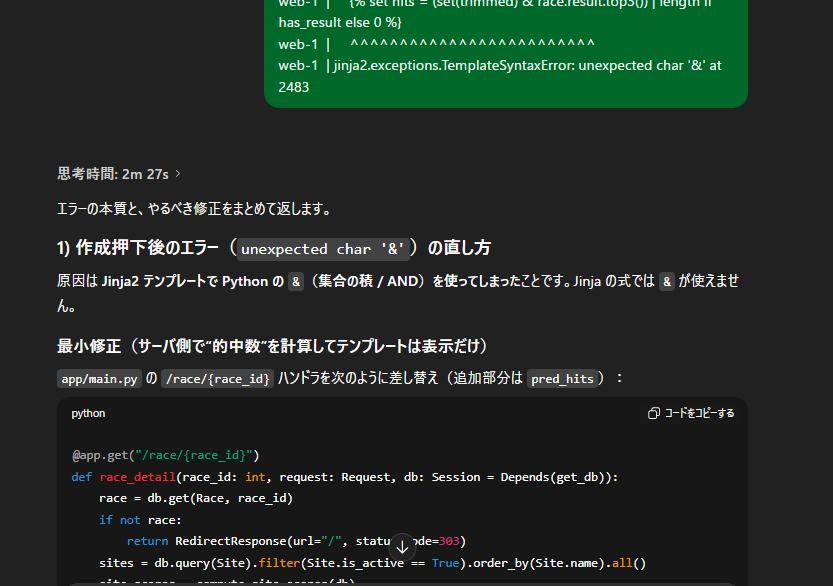Screen dimensions: 833x586
Task: Click the race = db.get(Race, race_id) line
Action: coord(196,498)
